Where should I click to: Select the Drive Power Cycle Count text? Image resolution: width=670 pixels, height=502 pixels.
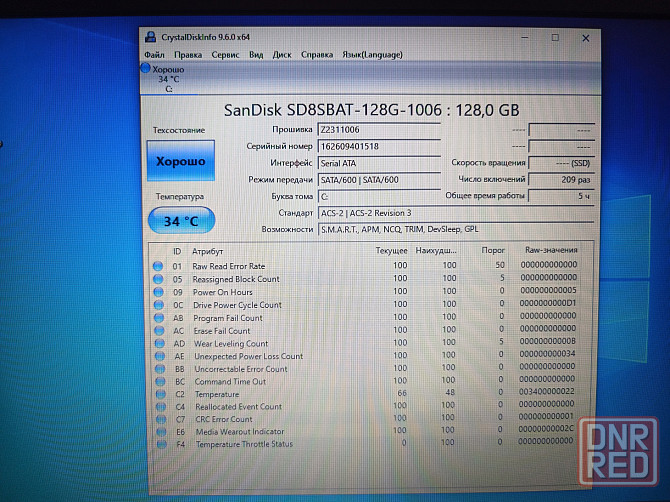(x=238, y=305)
